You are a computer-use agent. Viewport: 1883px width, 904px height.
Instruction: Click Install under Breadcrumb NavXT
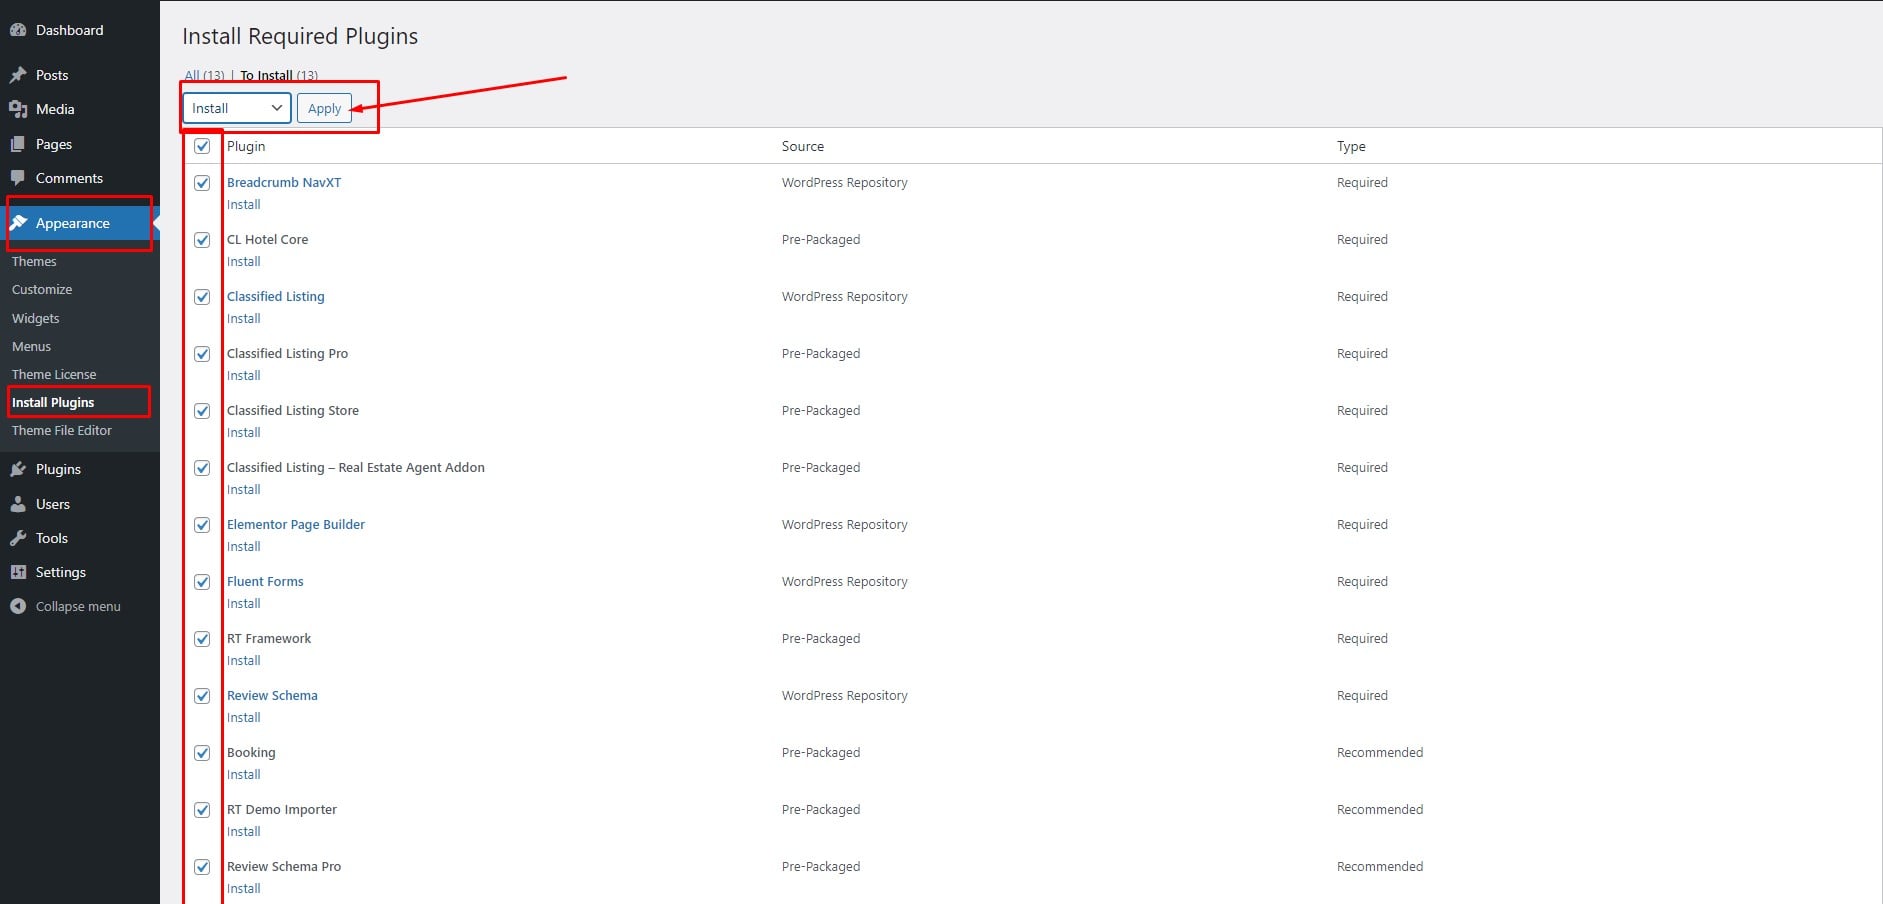(244, 204)
